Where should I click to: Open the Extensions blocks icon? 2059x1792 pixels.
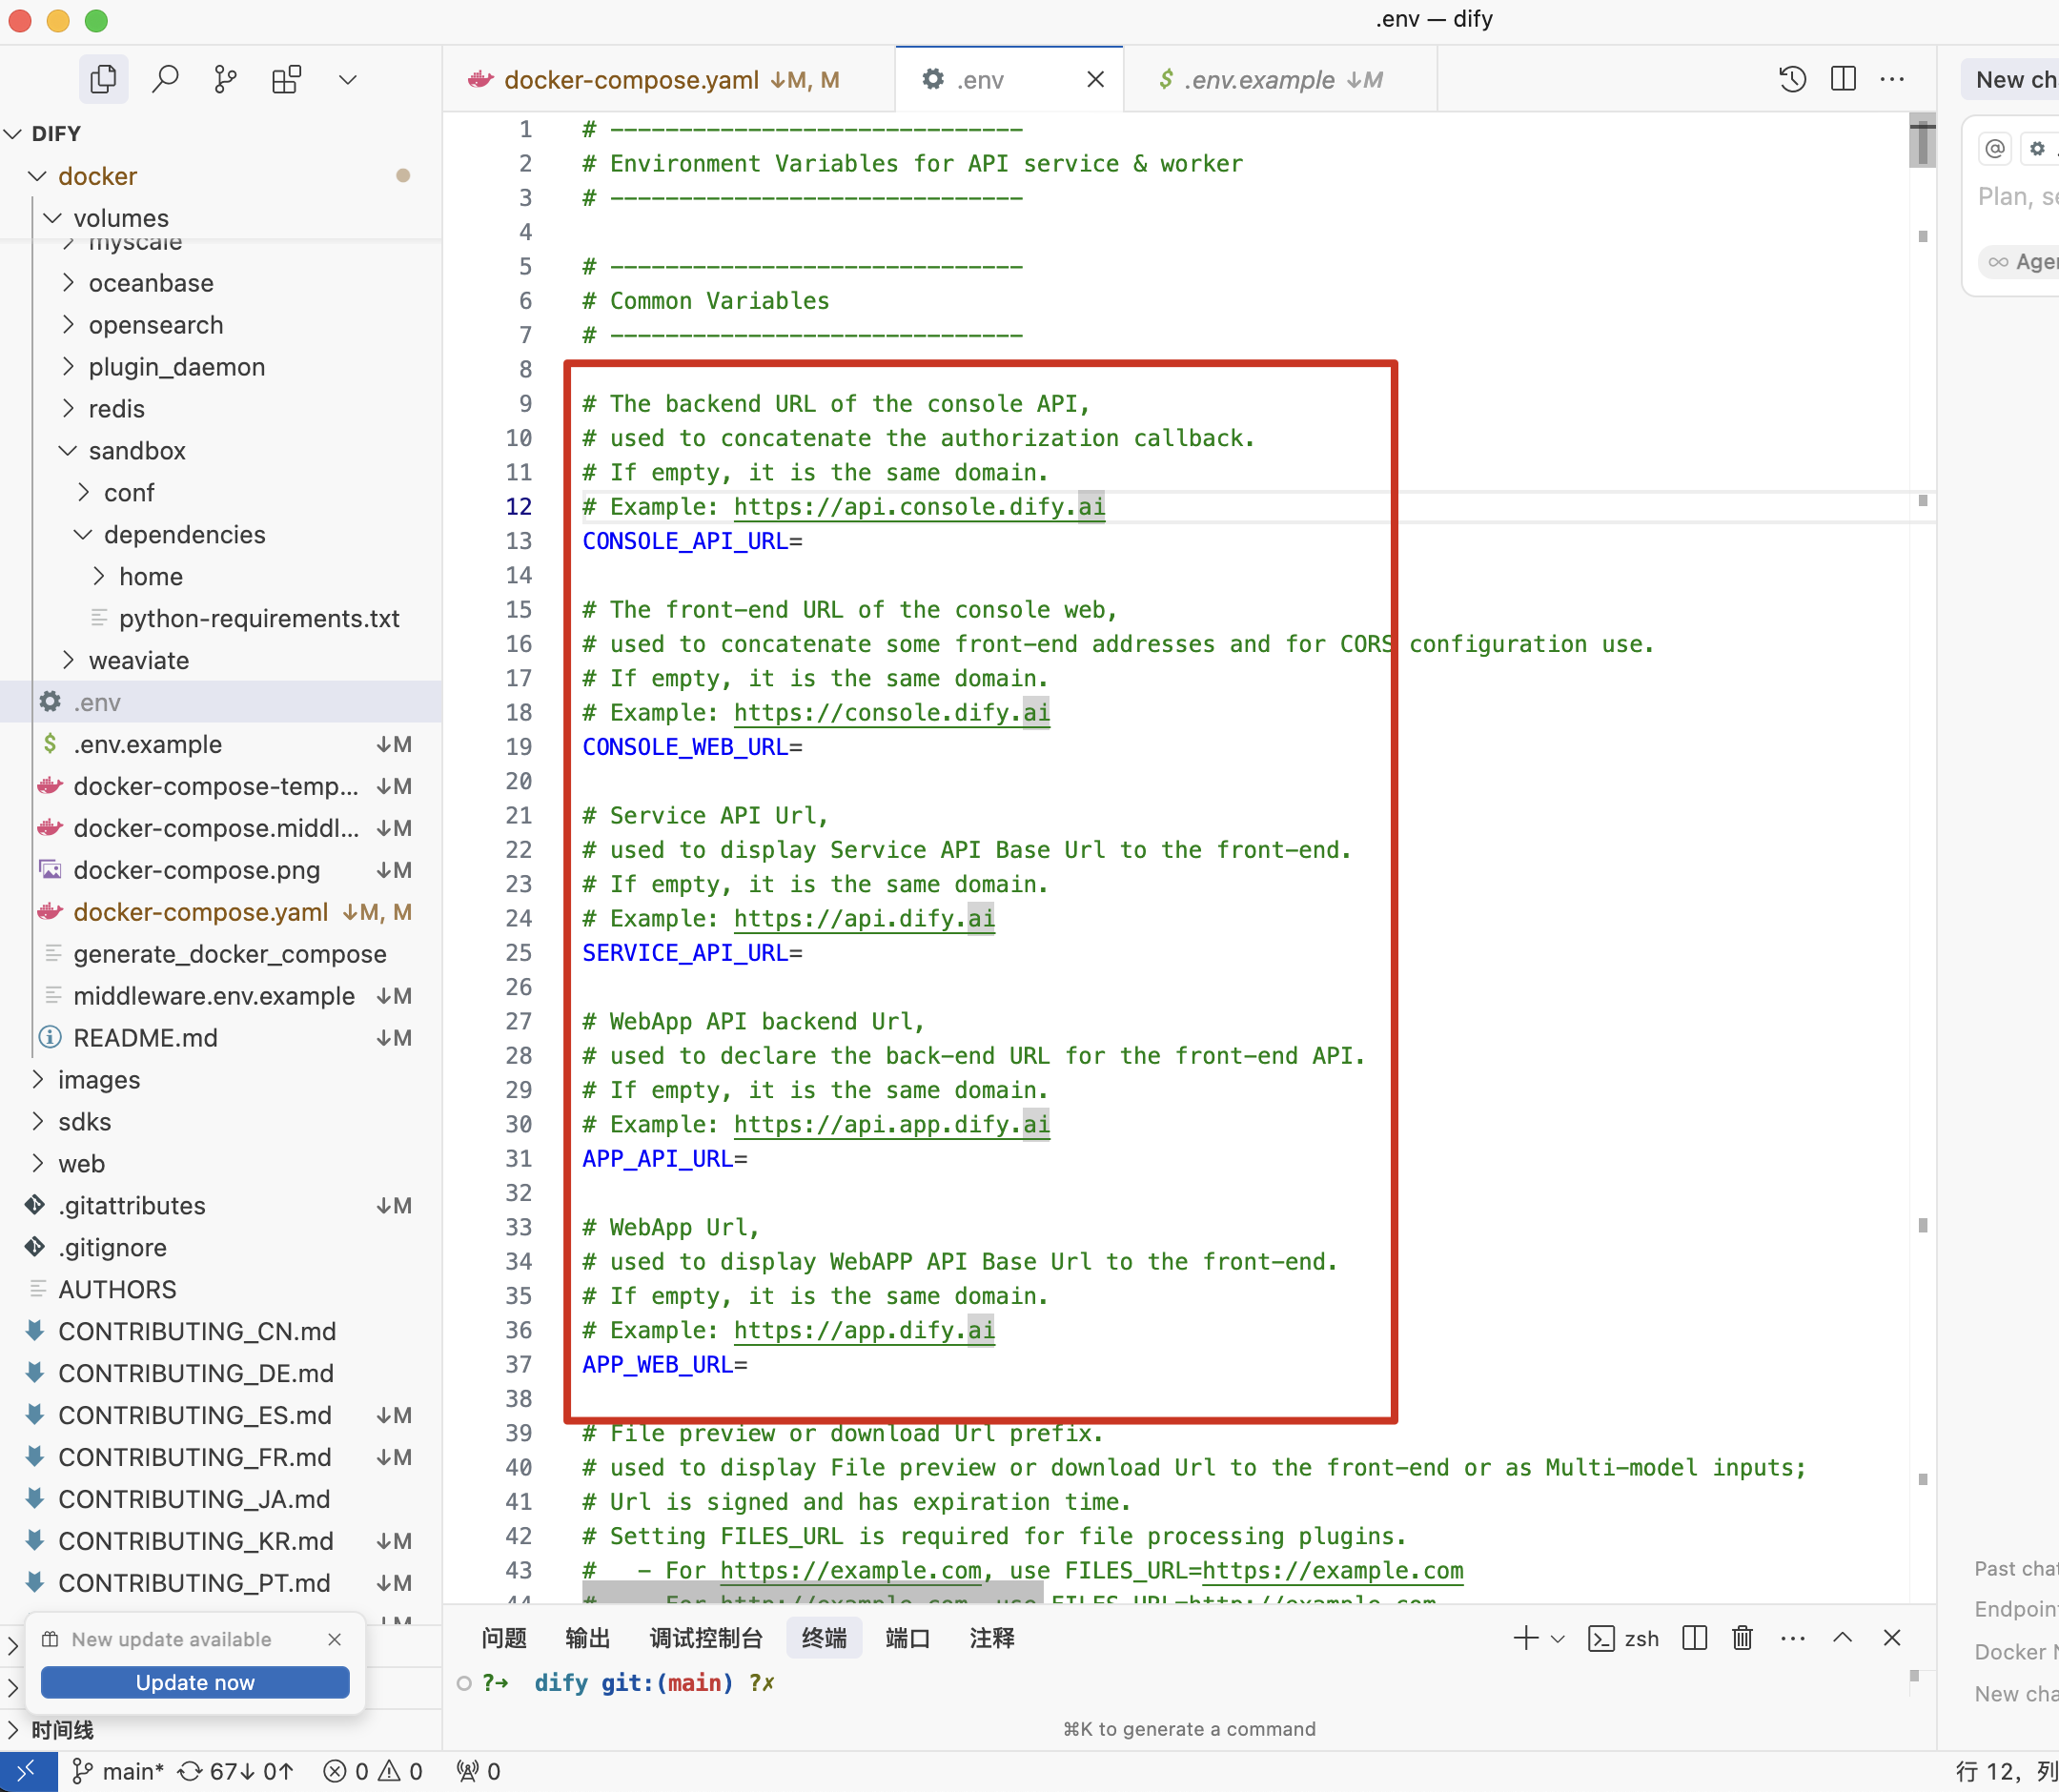pos(287,79)
